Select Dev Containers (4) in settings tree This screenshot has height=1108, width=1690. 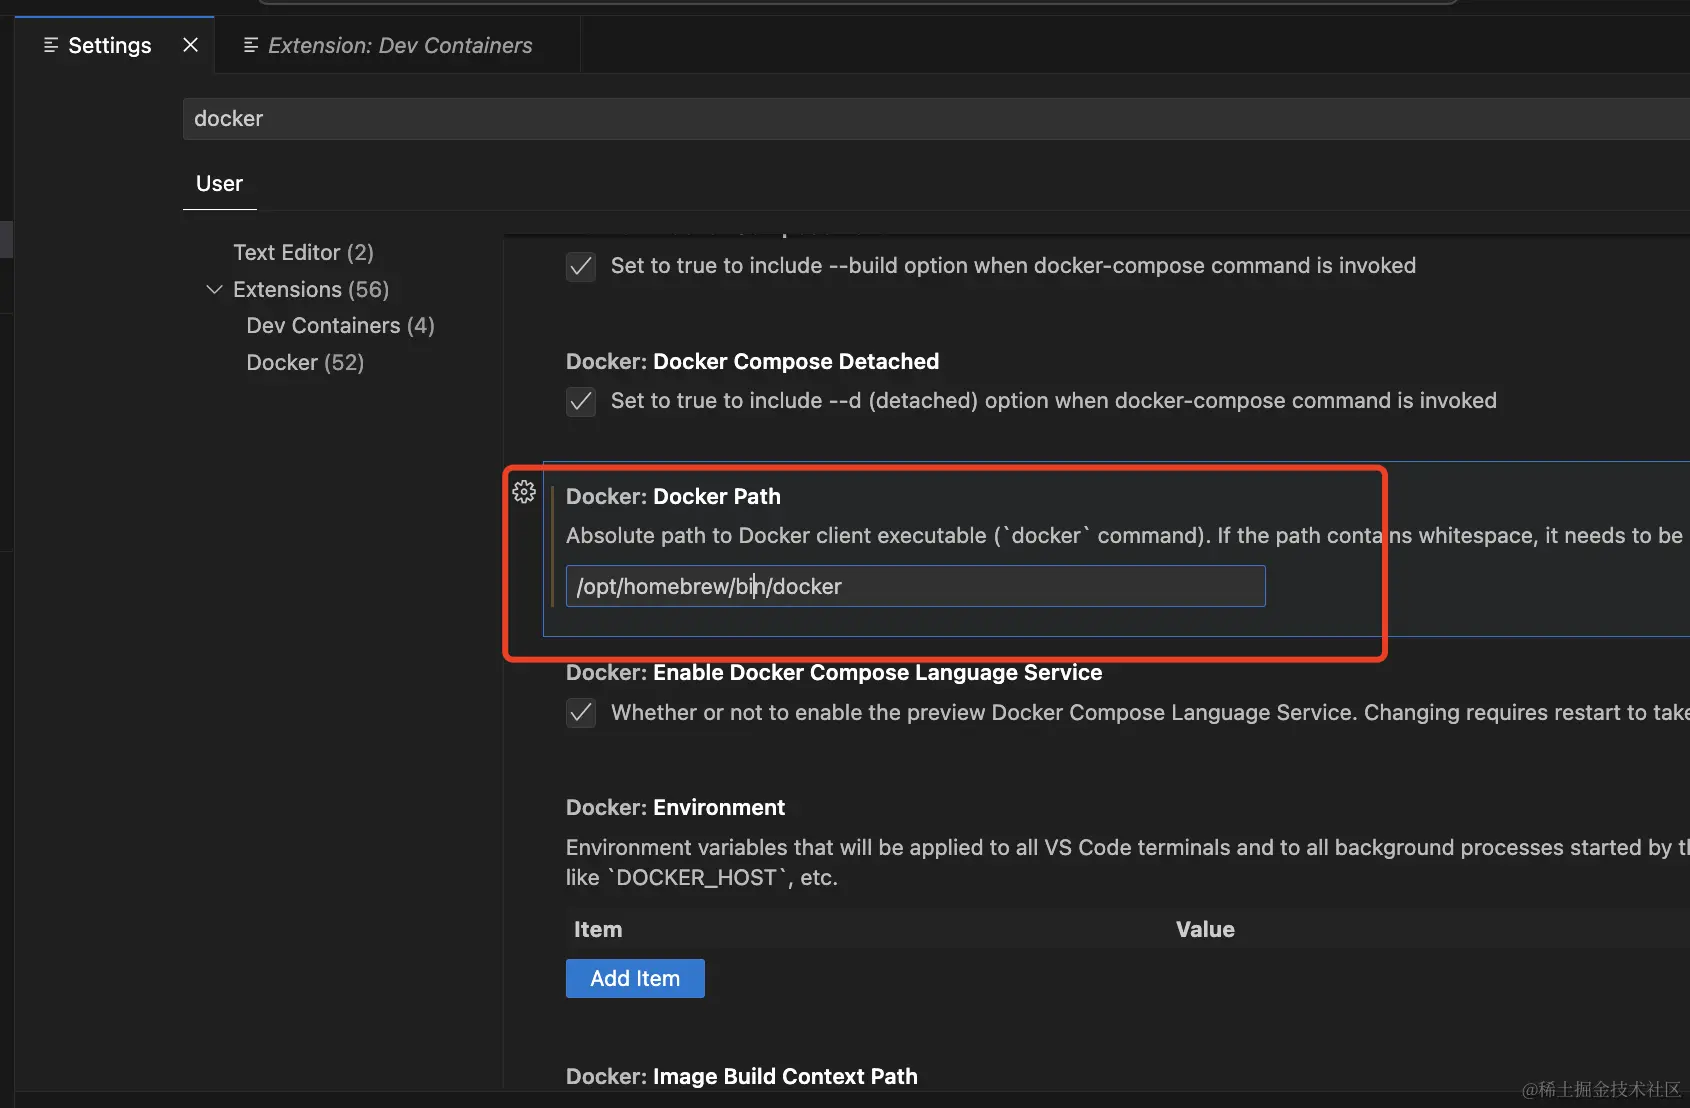pyautogui.click(x=340, y=325)
